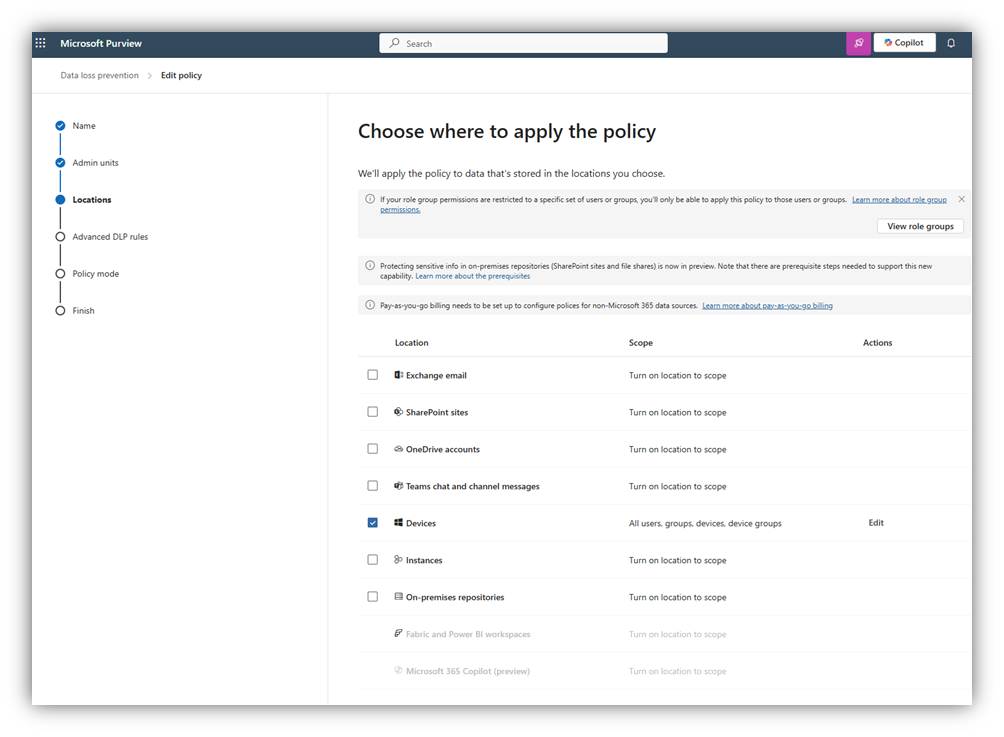
Task: Click the On-premises repositories label
Action: click(455, 597)
